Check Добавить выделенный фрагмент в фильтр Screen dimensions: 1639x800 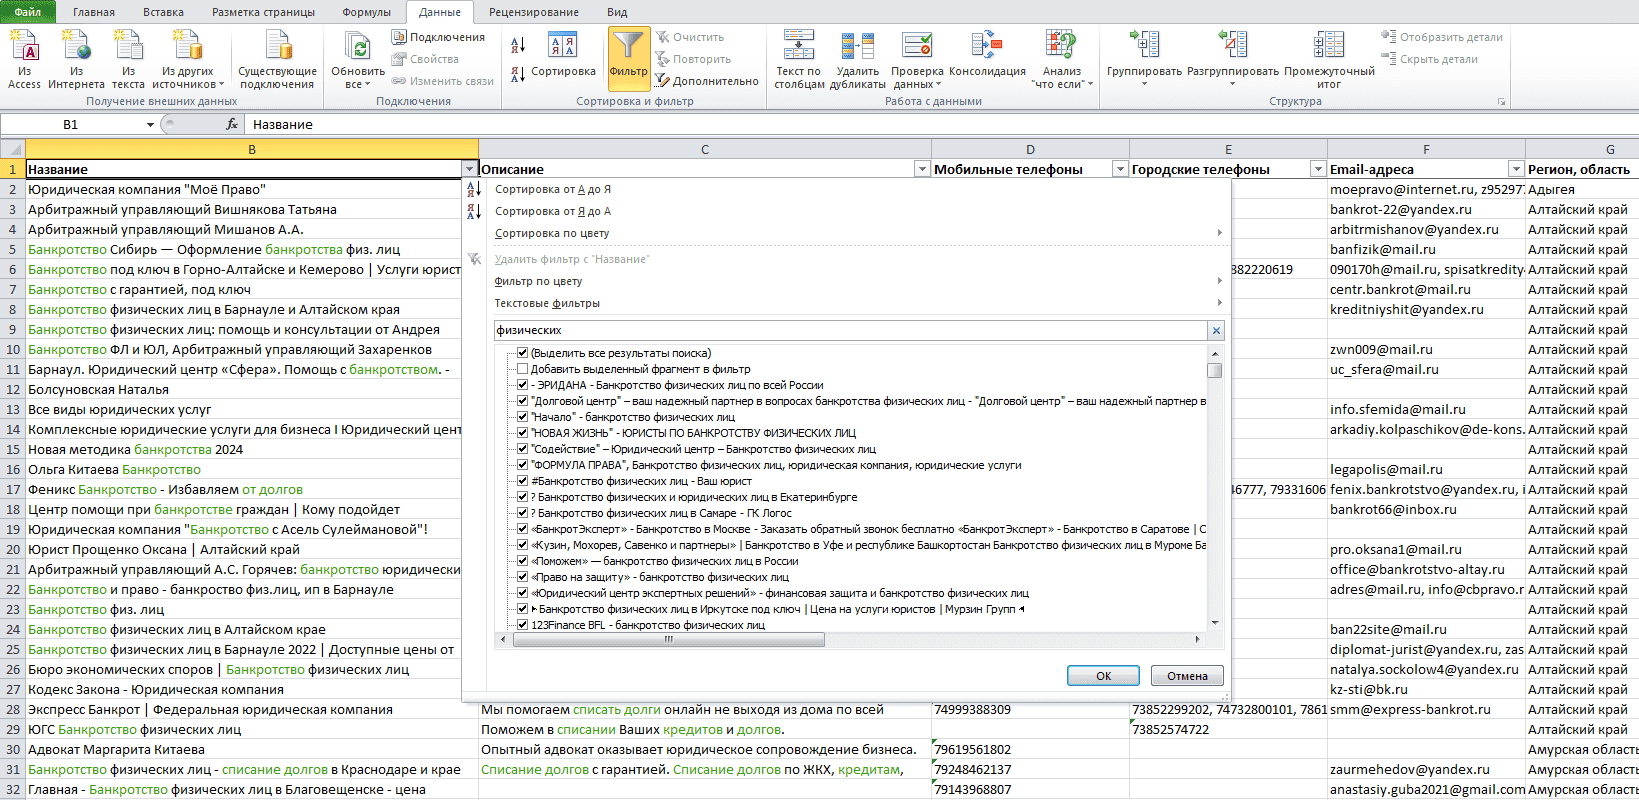click(522, 369)
